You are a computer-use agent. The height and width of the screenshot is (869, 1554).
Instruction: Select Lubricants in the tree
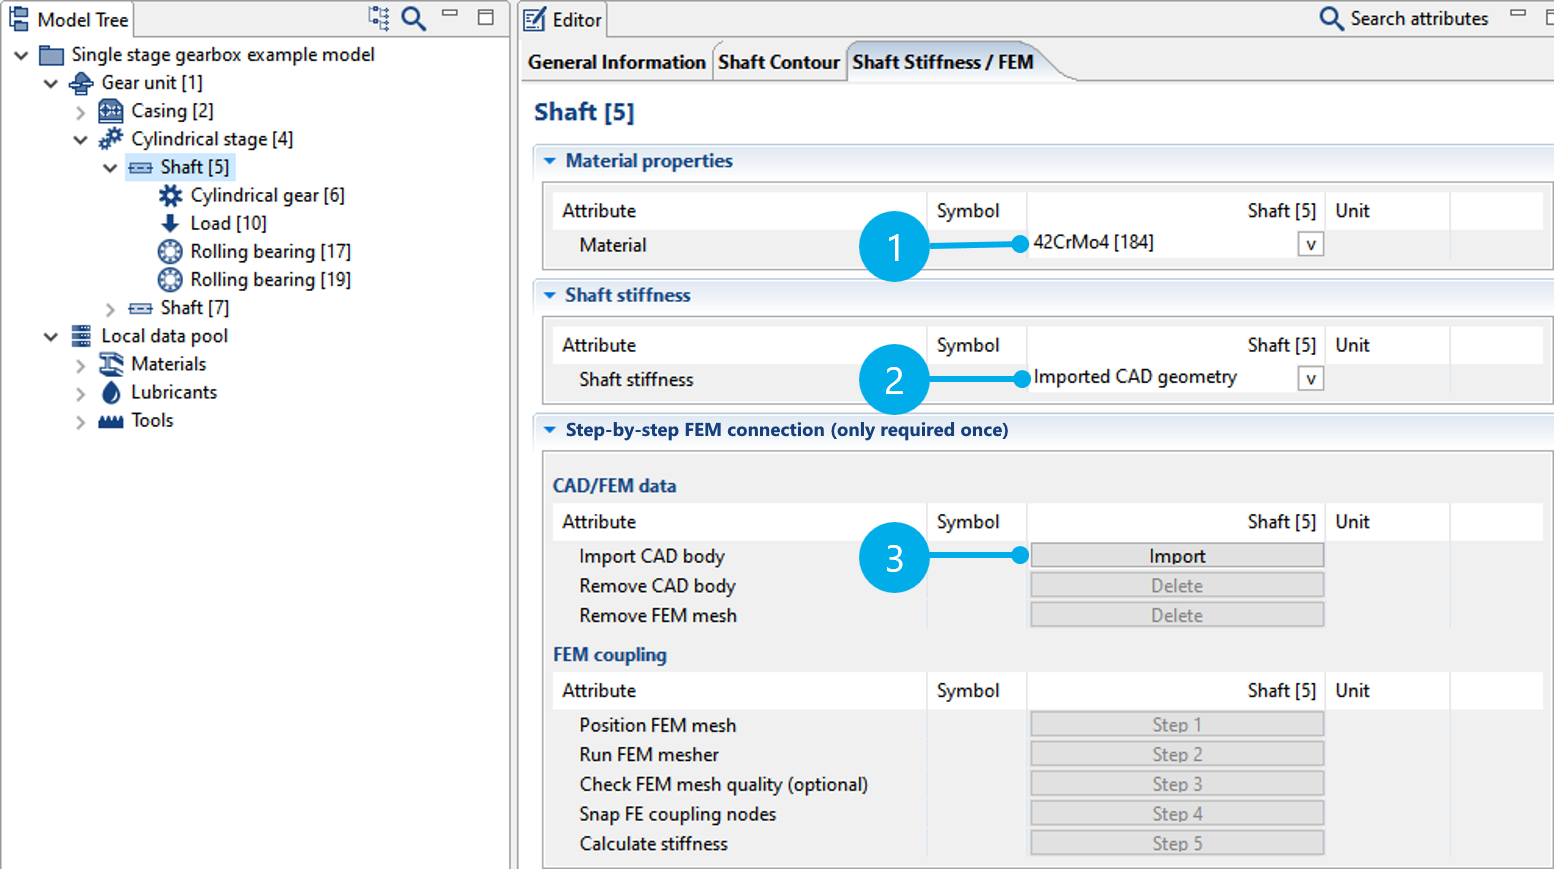(174, 392)
